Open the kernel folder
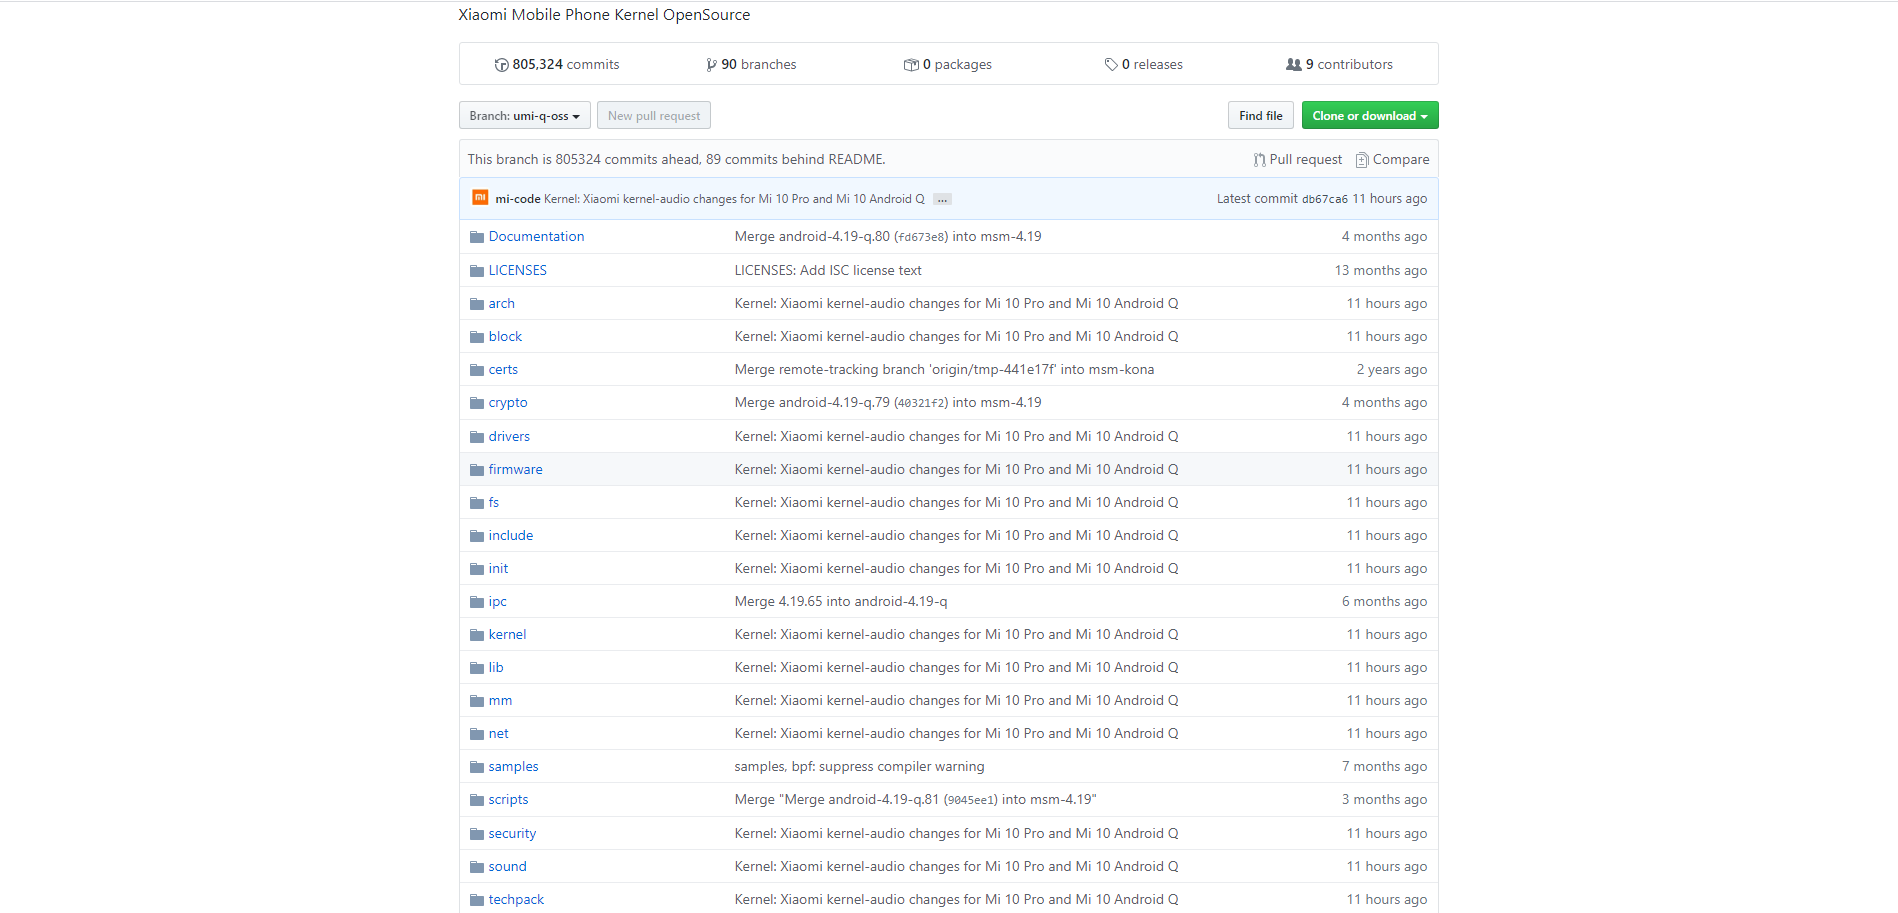Screen dimensions: 1898x913 pyautogui.click(x=507, y=635)
